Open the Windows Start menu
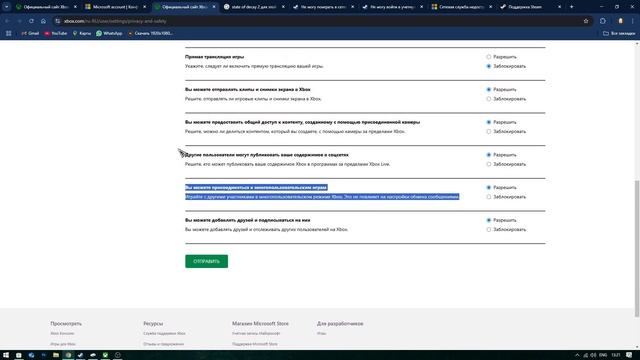Image resolution: width=640 pixels, height=360 pixels. point(6,355)
